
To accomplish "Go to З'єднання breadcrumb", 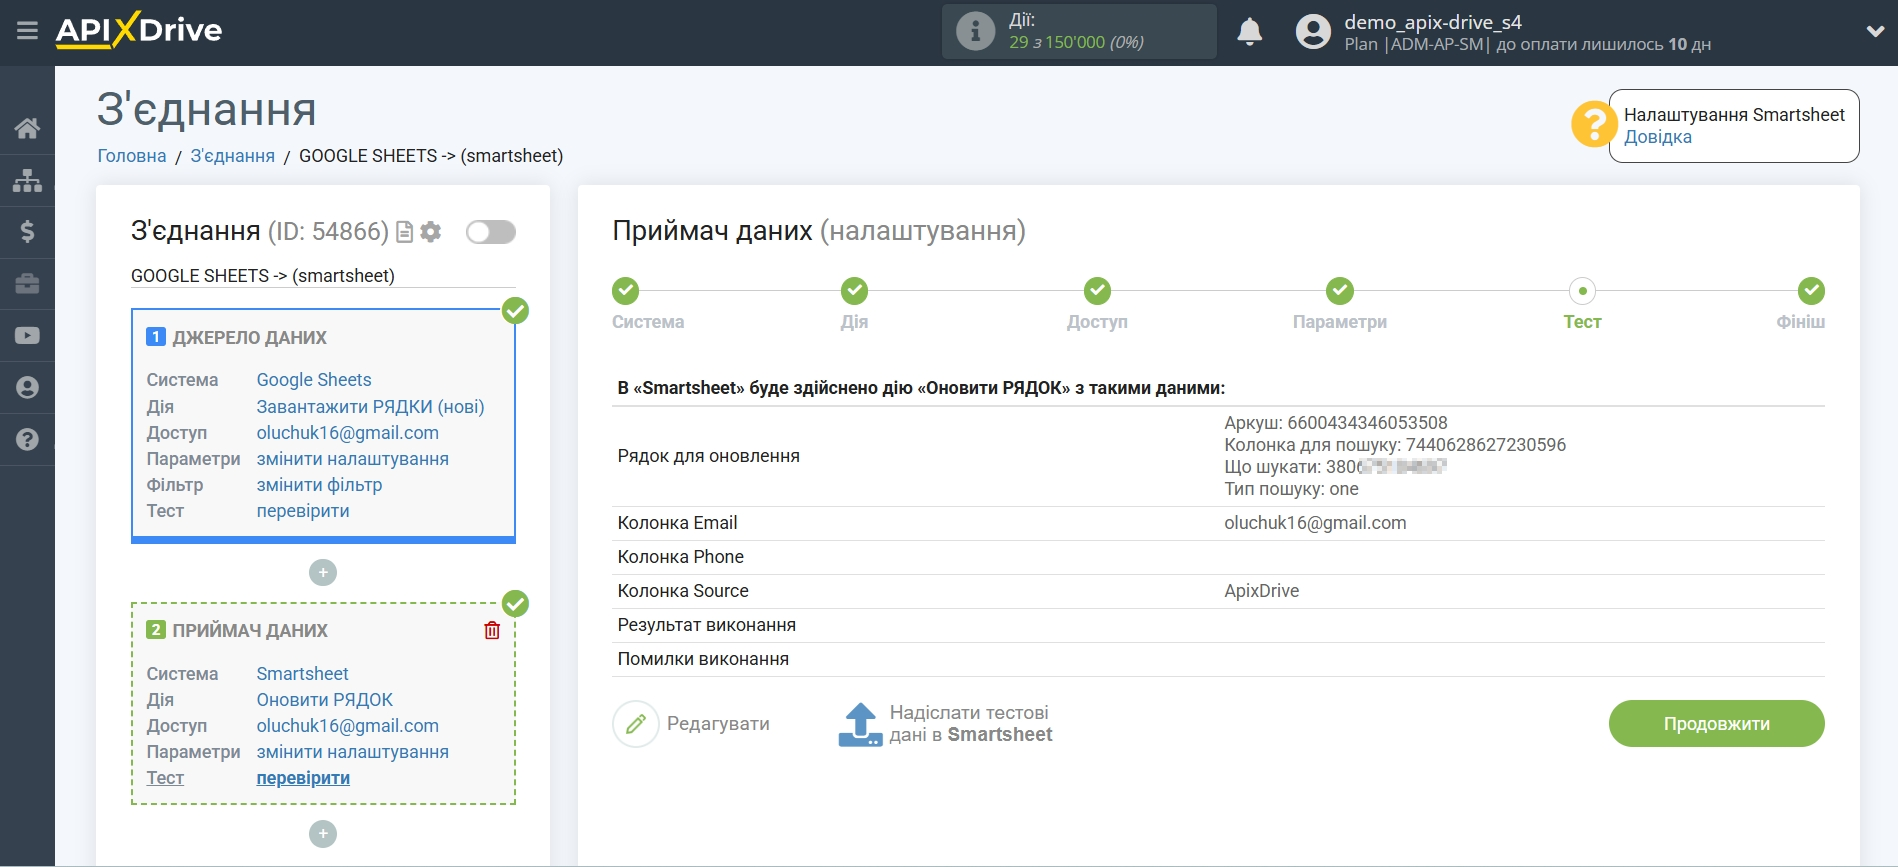I will (232, 156).
